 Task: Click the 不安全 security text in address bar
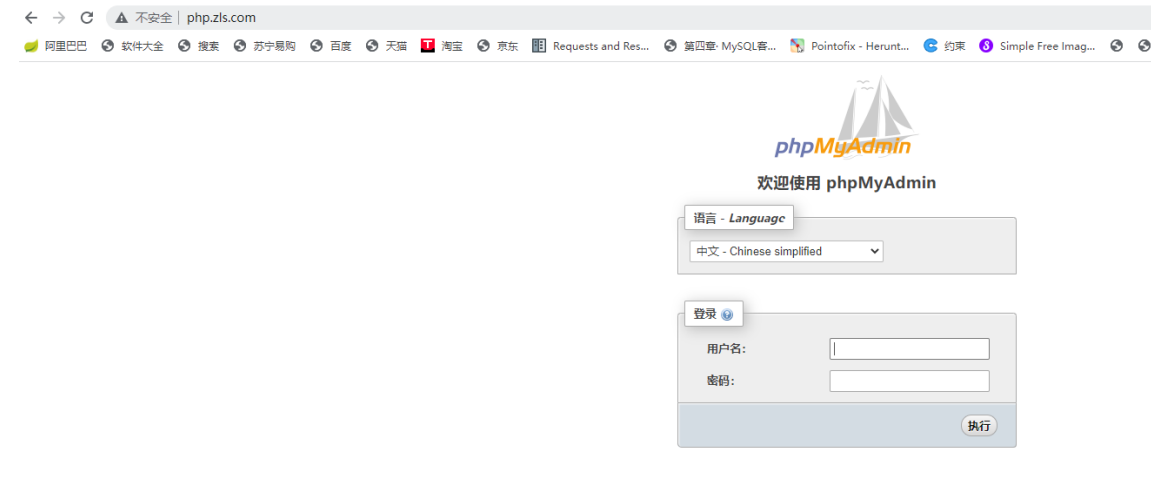[153, 18]
